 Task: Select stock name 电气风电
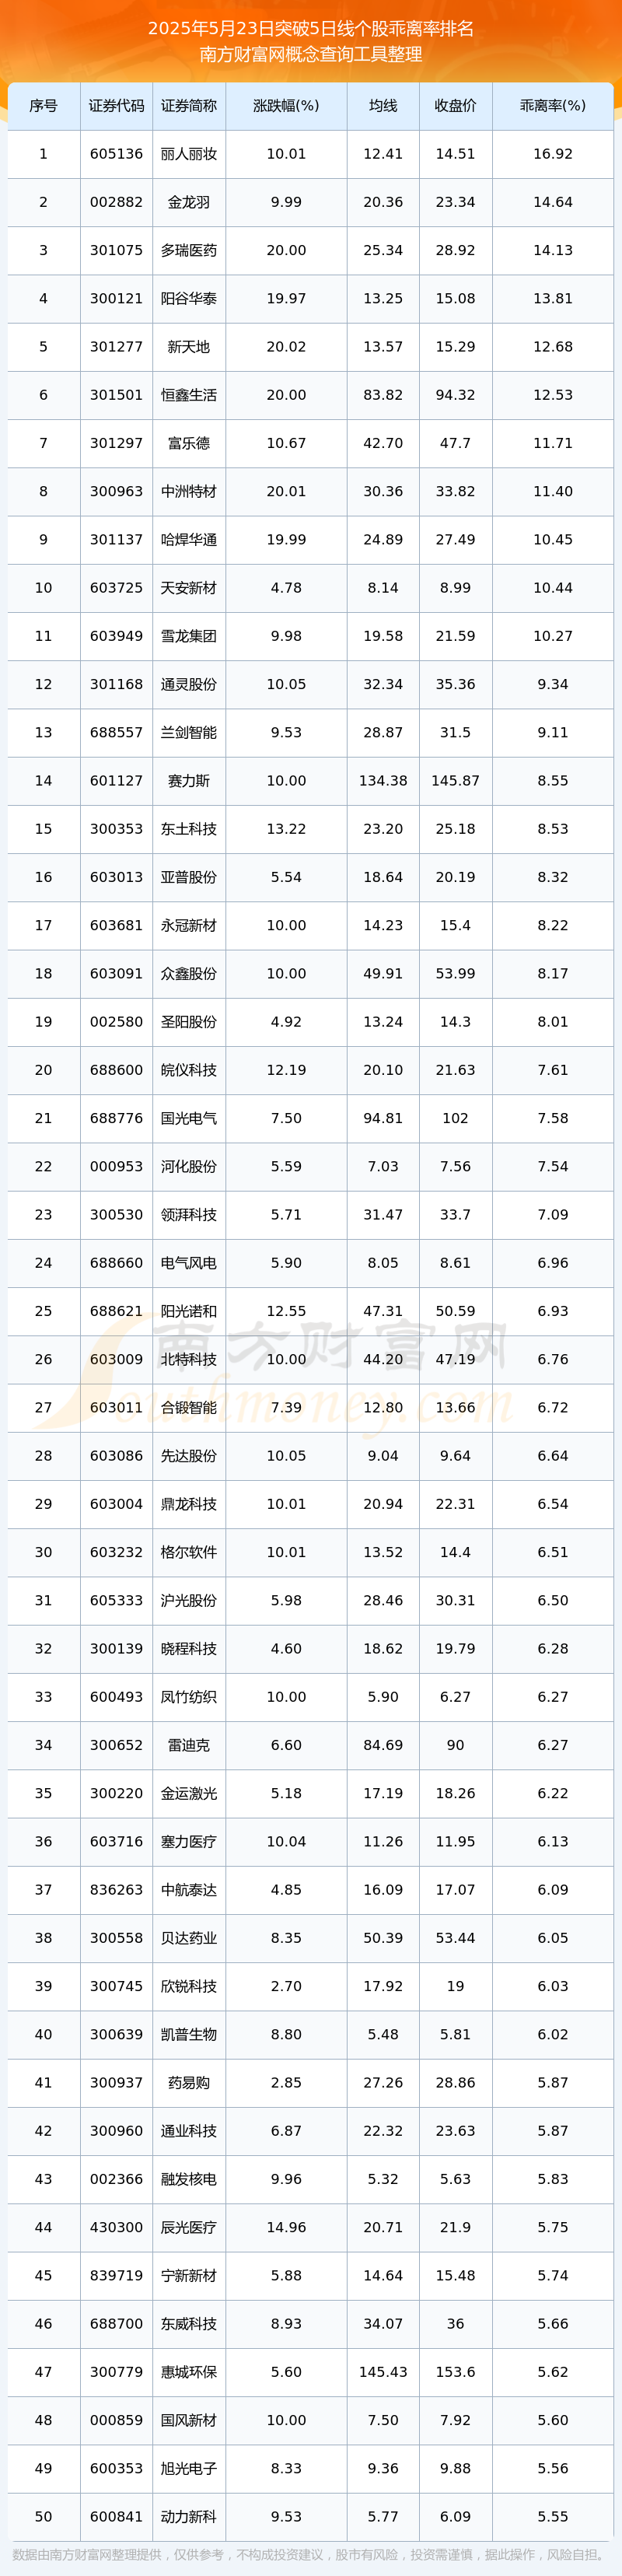point(189,1263)
